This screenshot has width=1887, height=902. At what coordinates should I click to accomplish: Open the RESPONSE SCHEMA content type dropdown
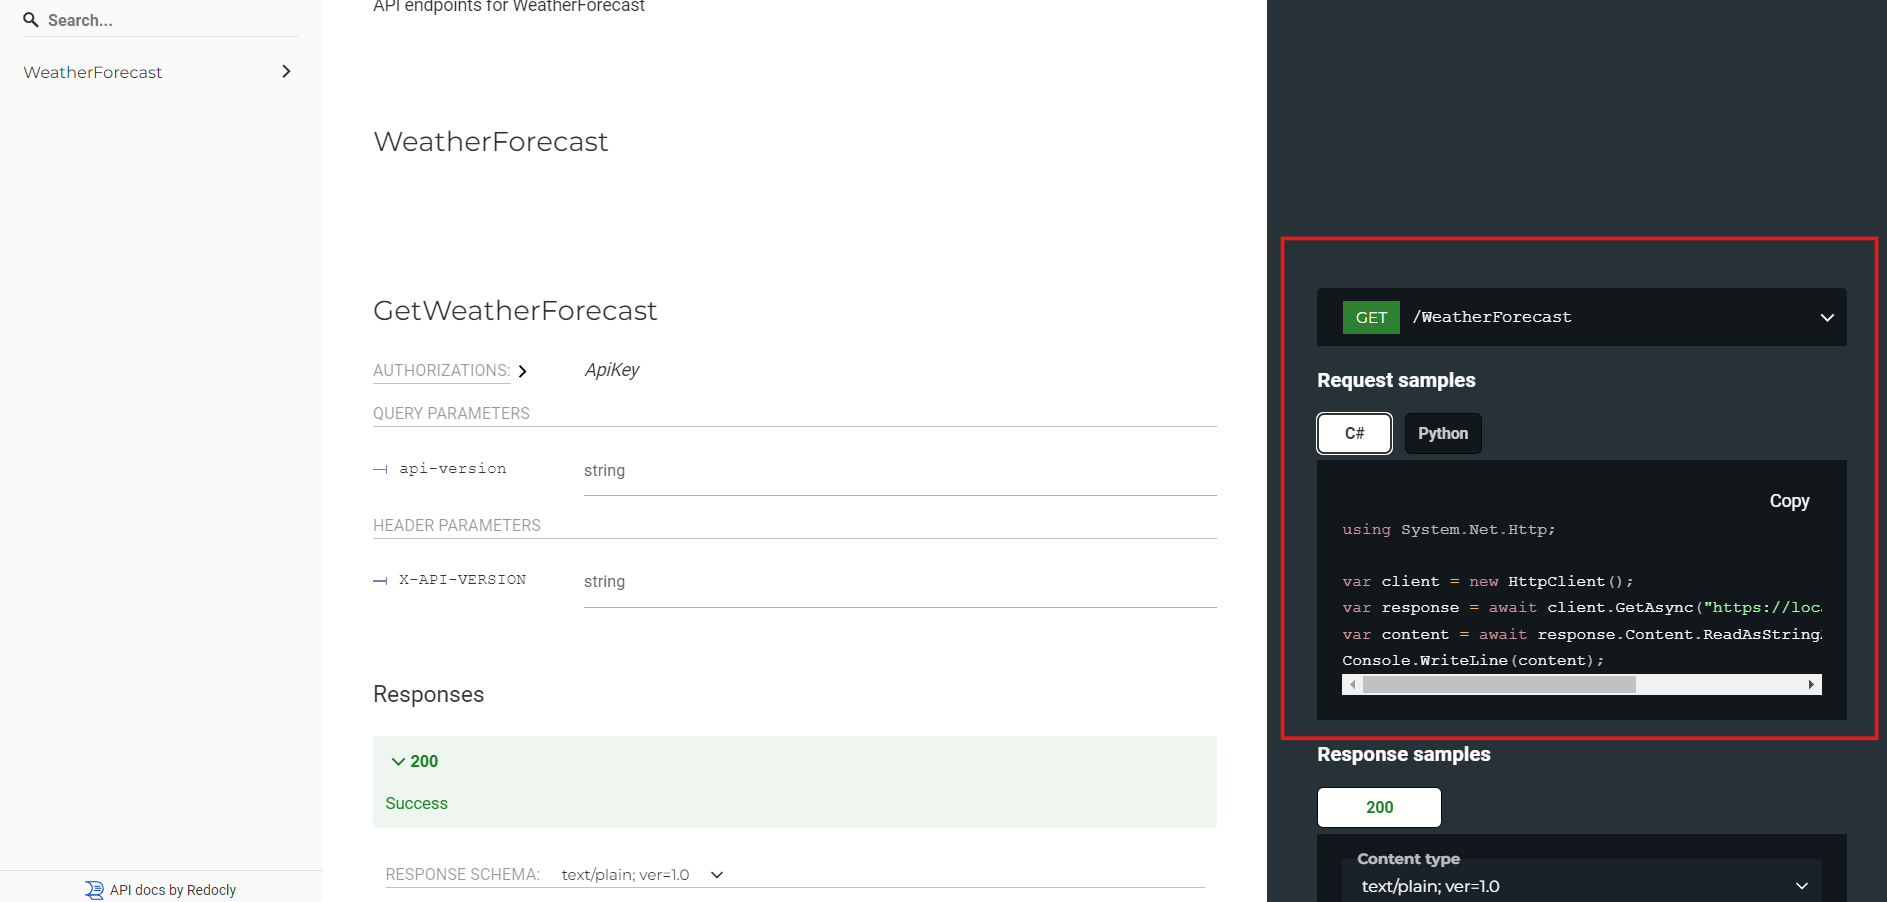(x=642, y=875)
